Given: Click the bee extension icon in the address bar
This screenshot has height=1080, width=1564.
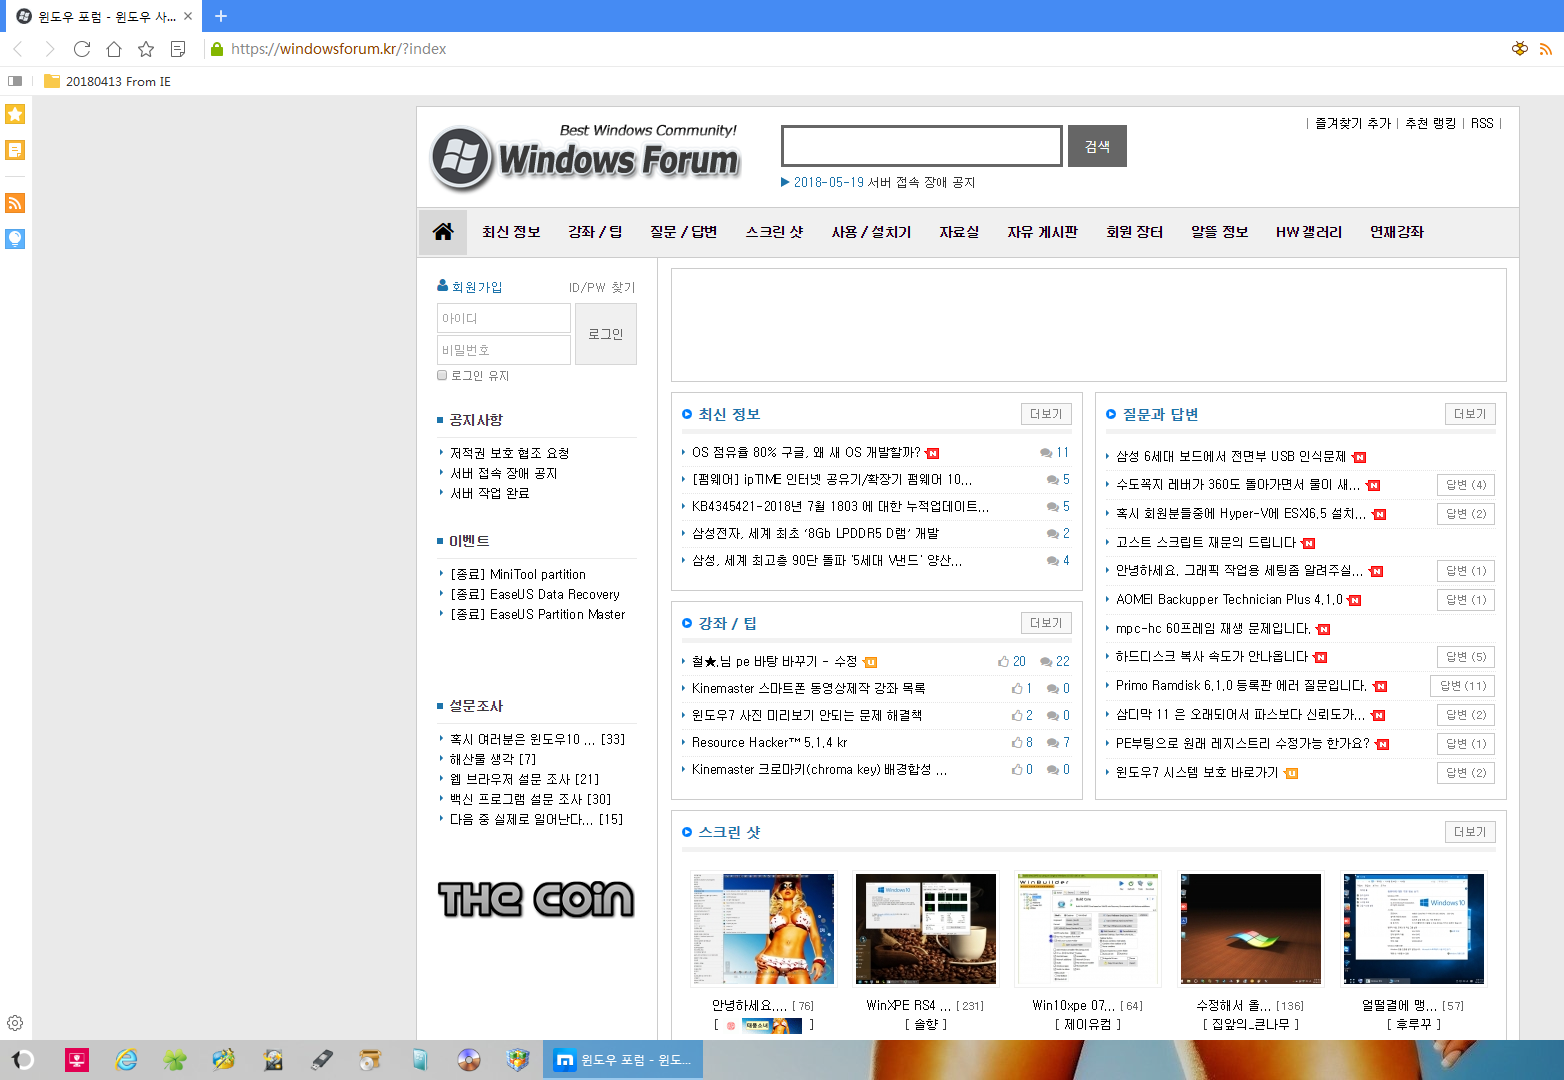Looking at the screenshot, I should point(1520,48).
